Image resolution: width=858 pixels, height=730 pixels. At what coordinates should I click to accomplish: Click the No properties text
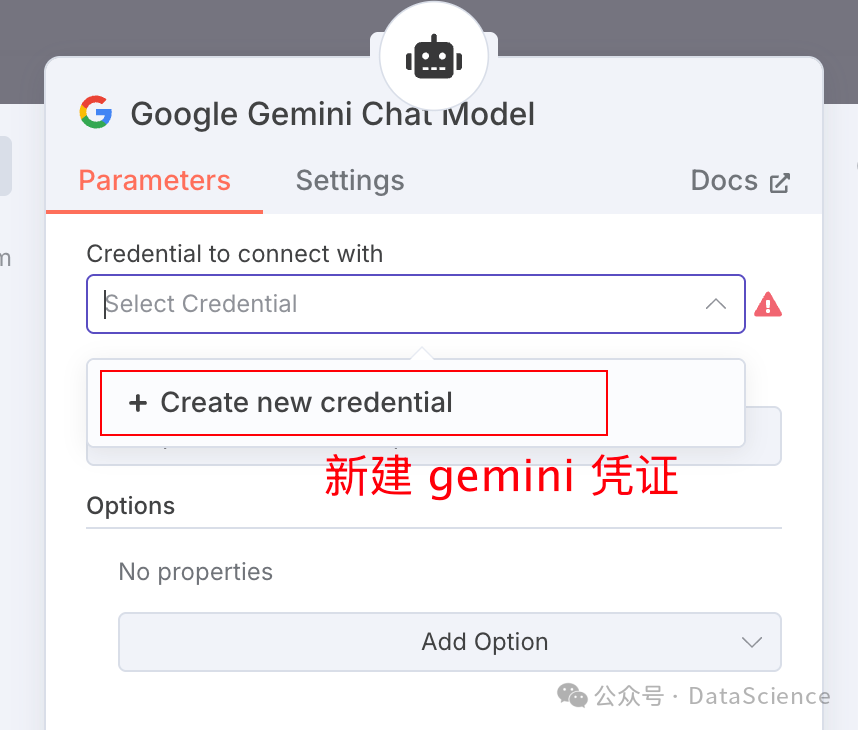coord(196,572)
